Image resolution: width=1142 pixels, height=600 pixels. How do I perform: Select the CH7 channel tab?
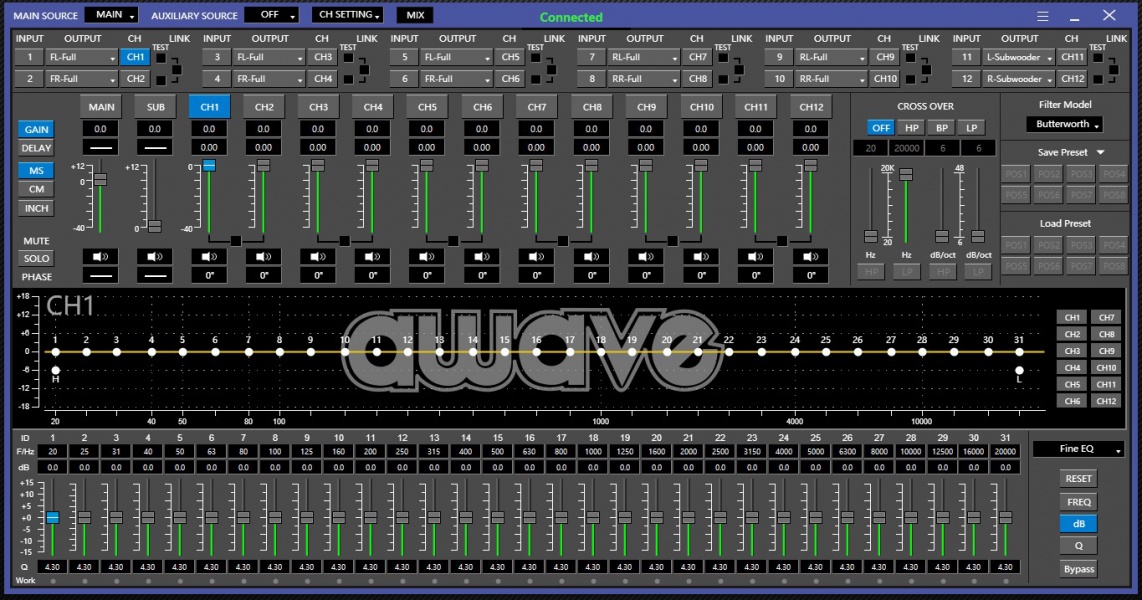tap(537, 106)
